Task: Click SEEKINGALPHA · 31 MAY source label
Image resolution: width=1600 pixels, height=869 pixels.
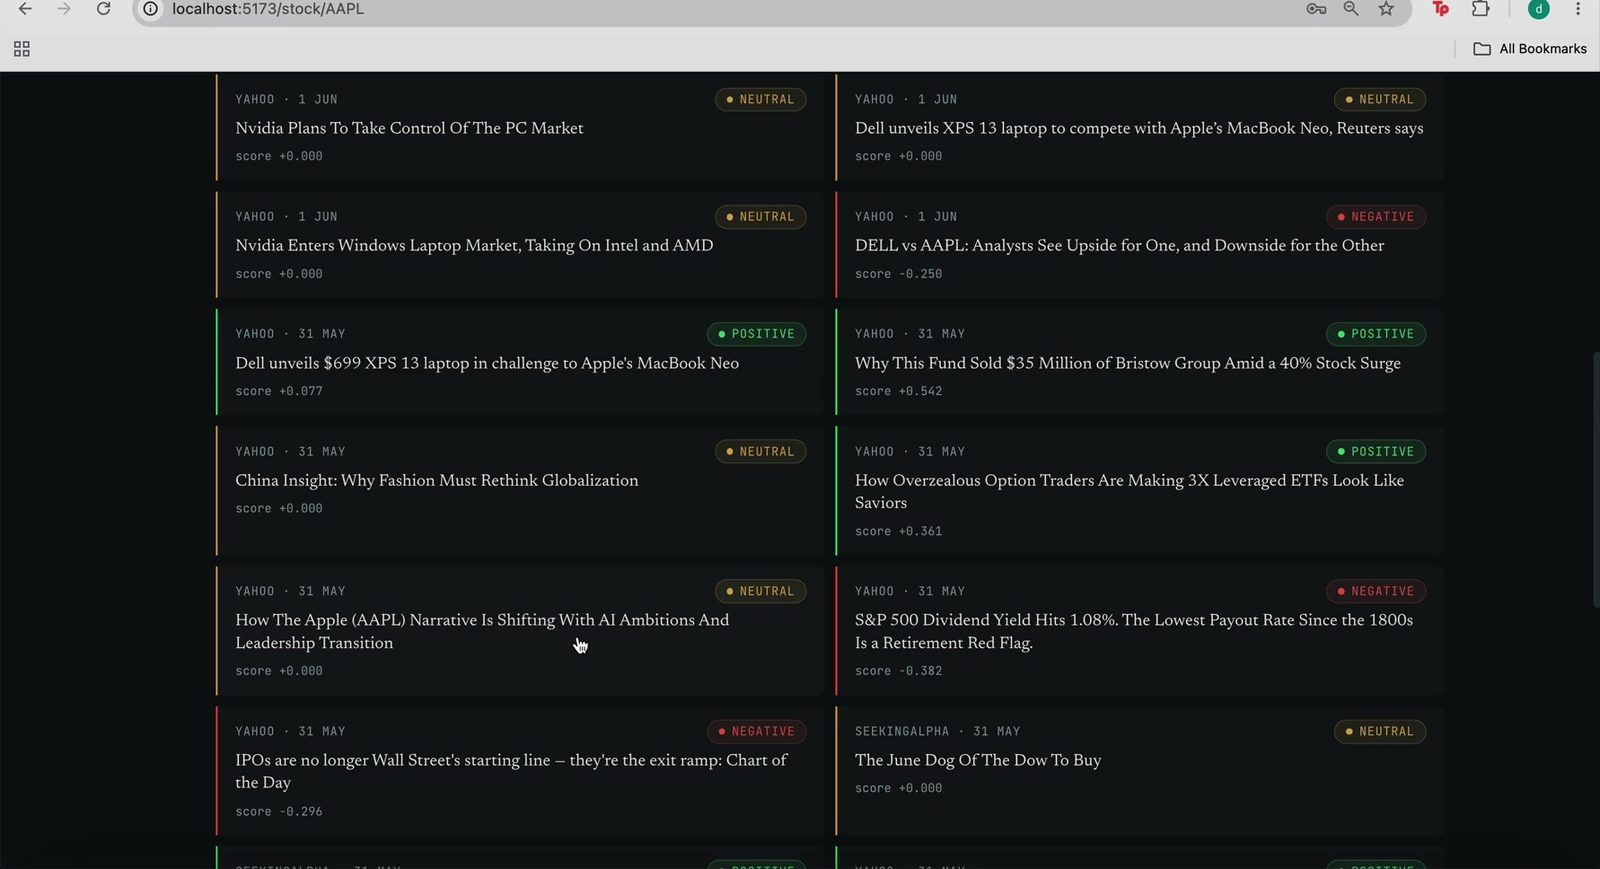Action: (938, 732)
